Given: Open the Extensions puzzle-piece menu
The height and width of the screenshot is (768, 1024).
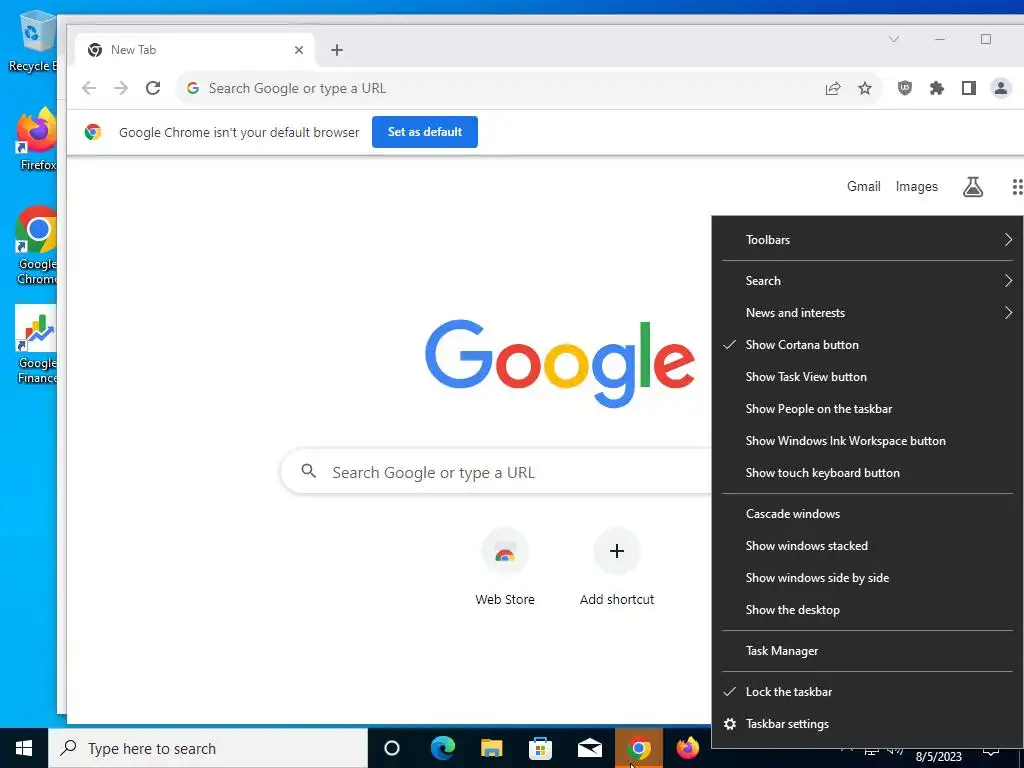Looking at the screenshot, I should pyautogui.click(x=936, y=88).
